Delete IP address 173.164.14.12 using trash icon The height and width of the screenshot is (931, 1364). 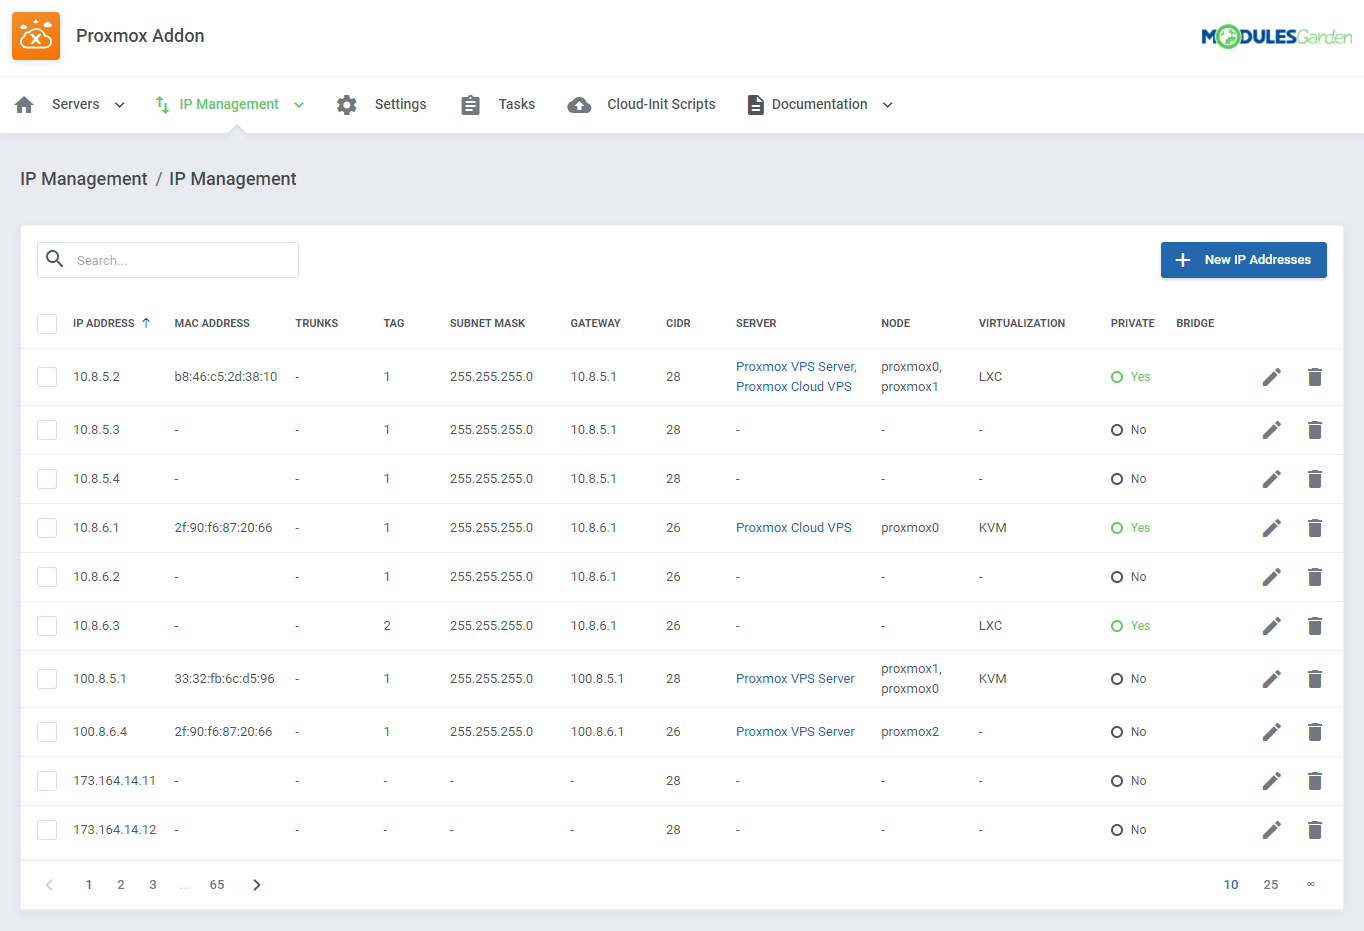pos(1314,829)
